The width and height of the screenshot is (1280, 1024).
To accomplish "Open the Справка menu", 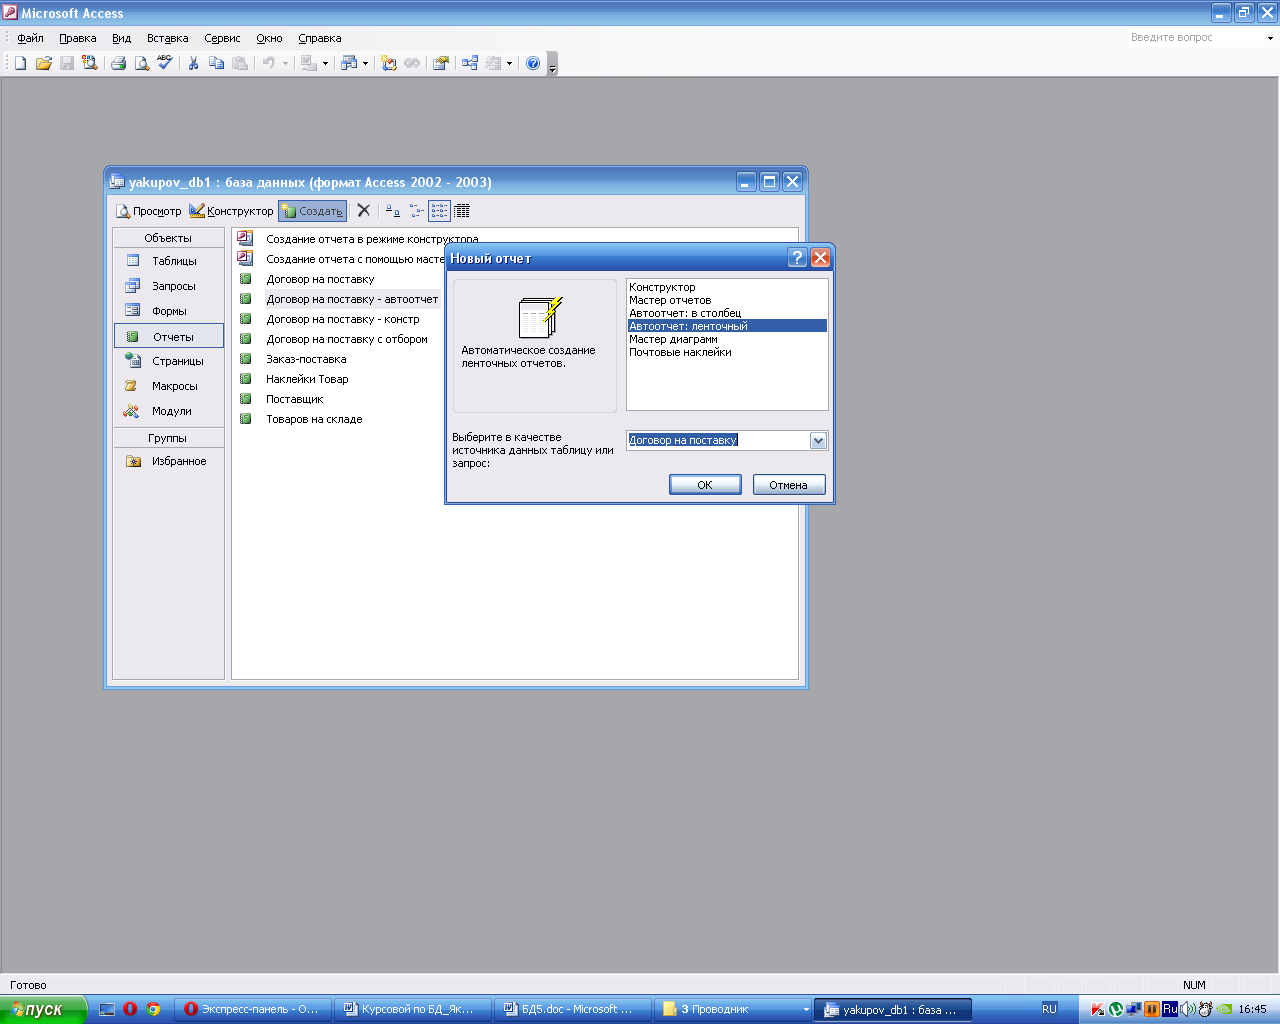I will click(320, 38).
